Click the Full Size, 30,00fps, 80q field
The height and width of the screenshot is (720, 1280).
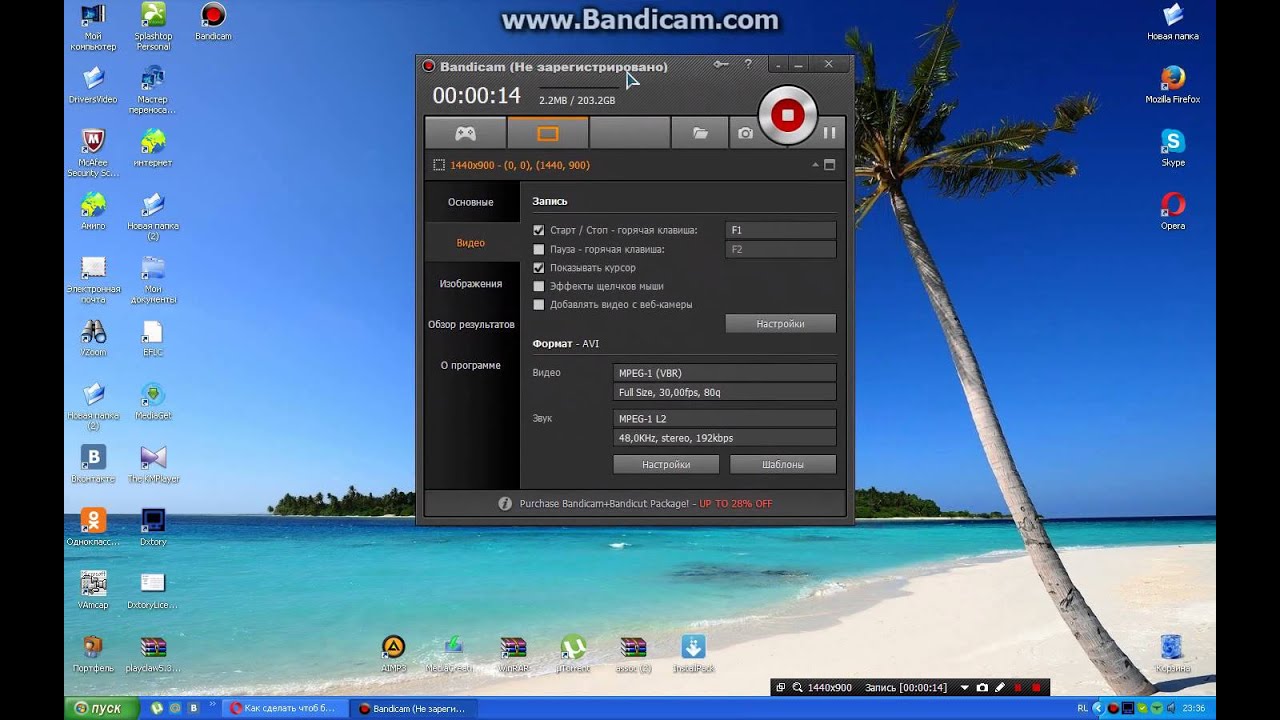[724, 392]
